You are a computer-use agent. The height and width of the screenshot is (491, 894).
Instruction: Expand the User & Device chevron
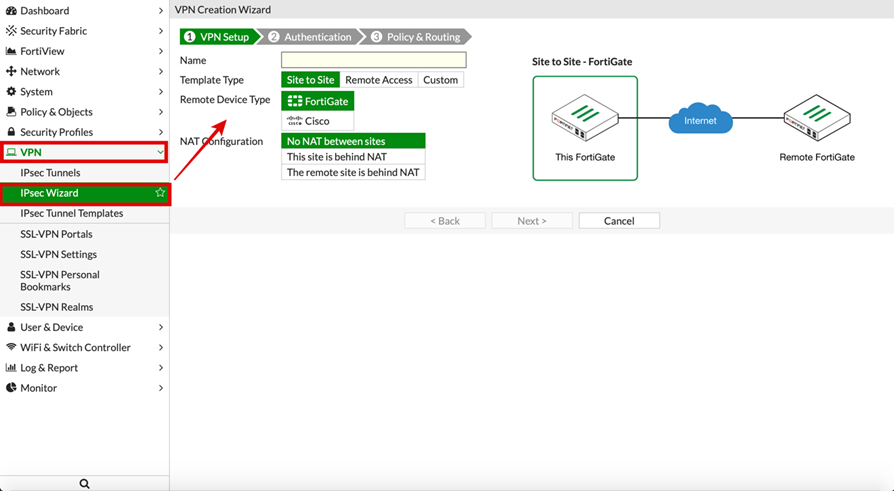(161, 327)
